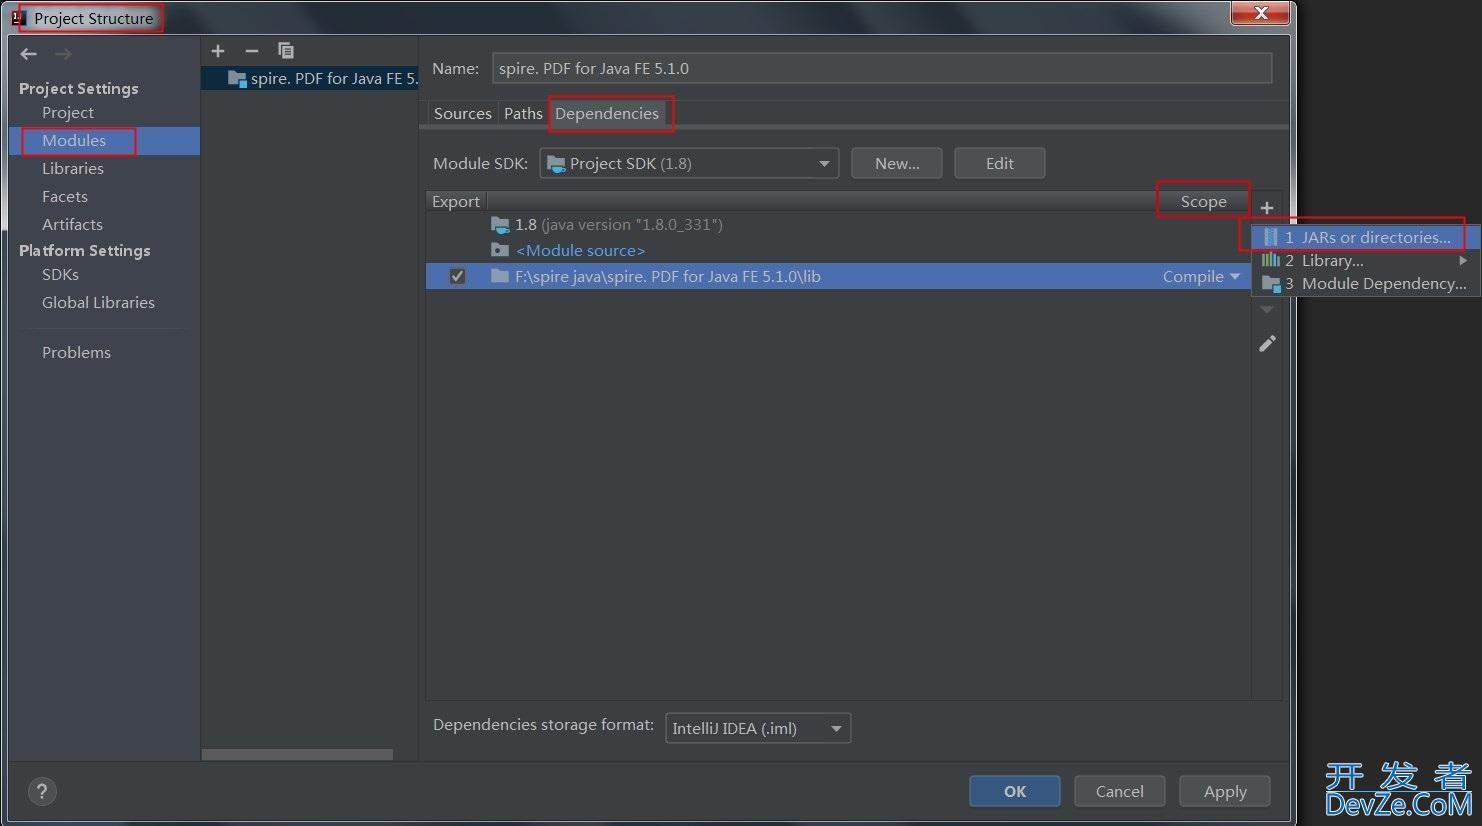Click the Apply button

(x=1225, y=791)
